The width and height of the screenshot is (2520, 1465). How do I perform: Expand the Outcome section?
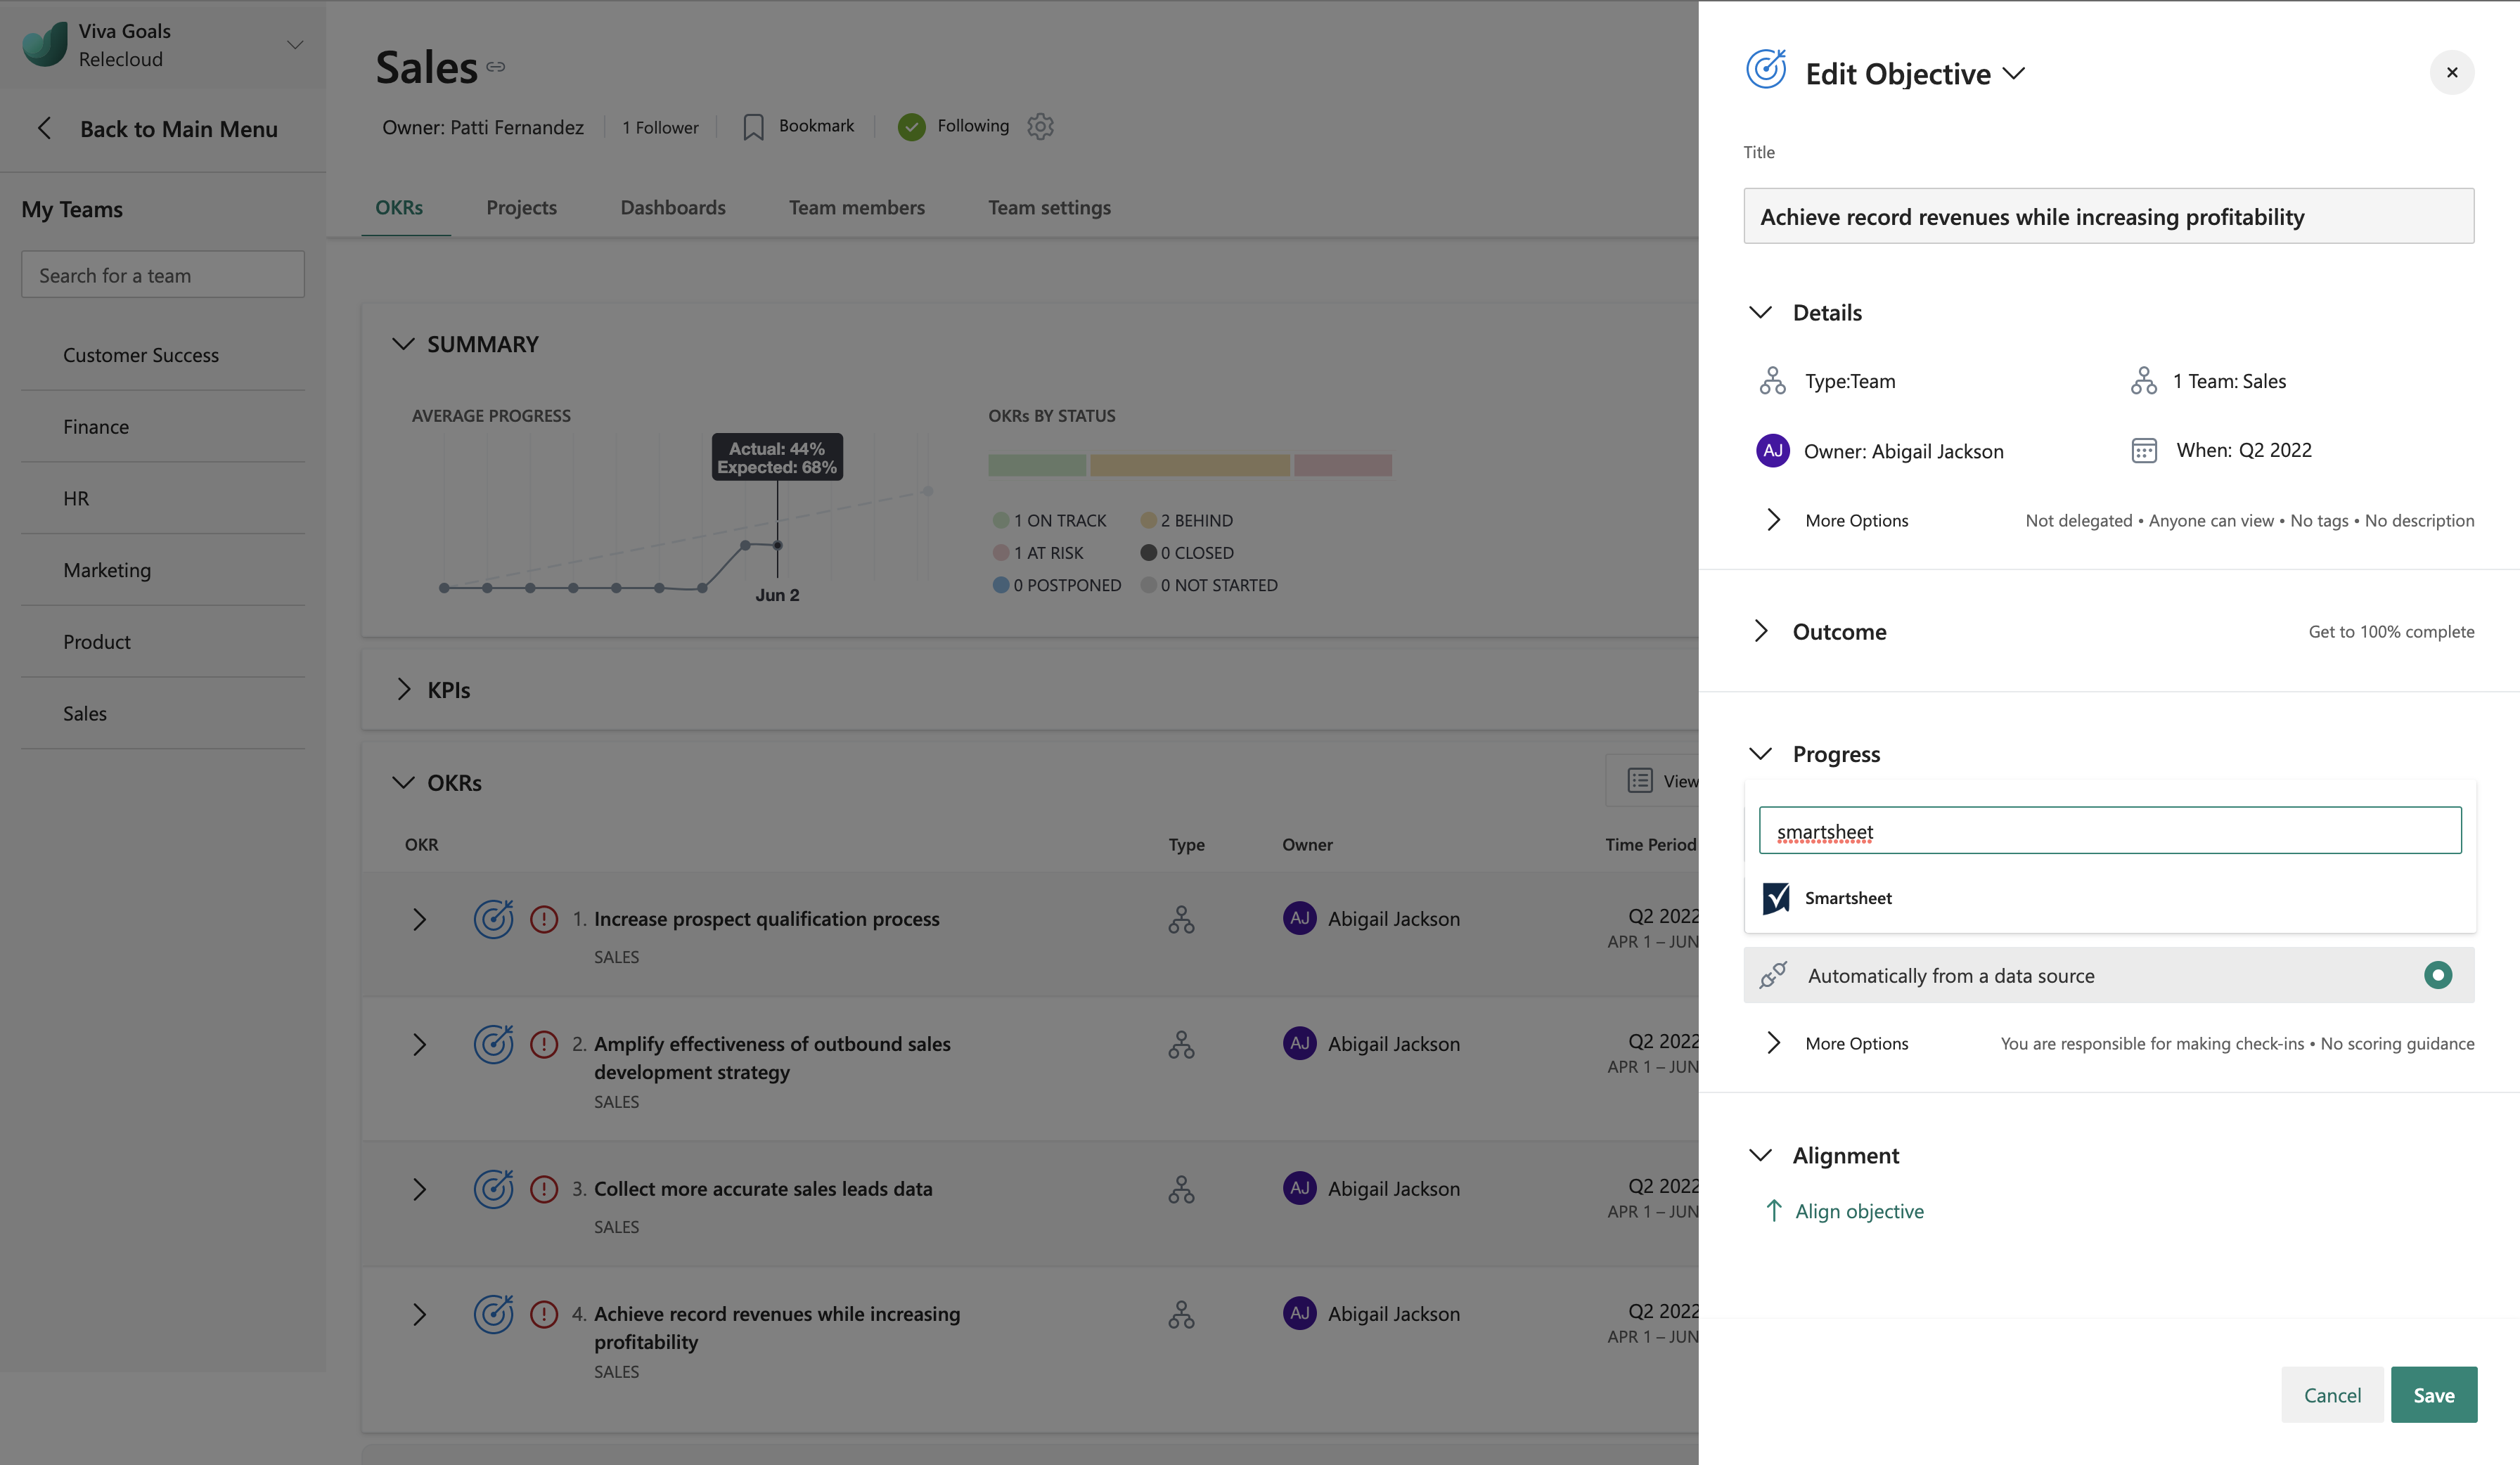(x=1760, y=631)
